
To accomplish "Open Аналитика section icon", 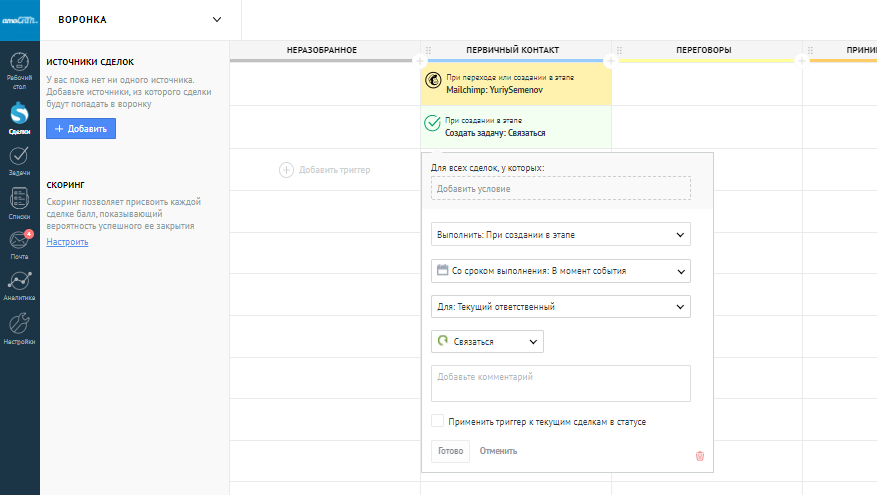I will point(19,285).
